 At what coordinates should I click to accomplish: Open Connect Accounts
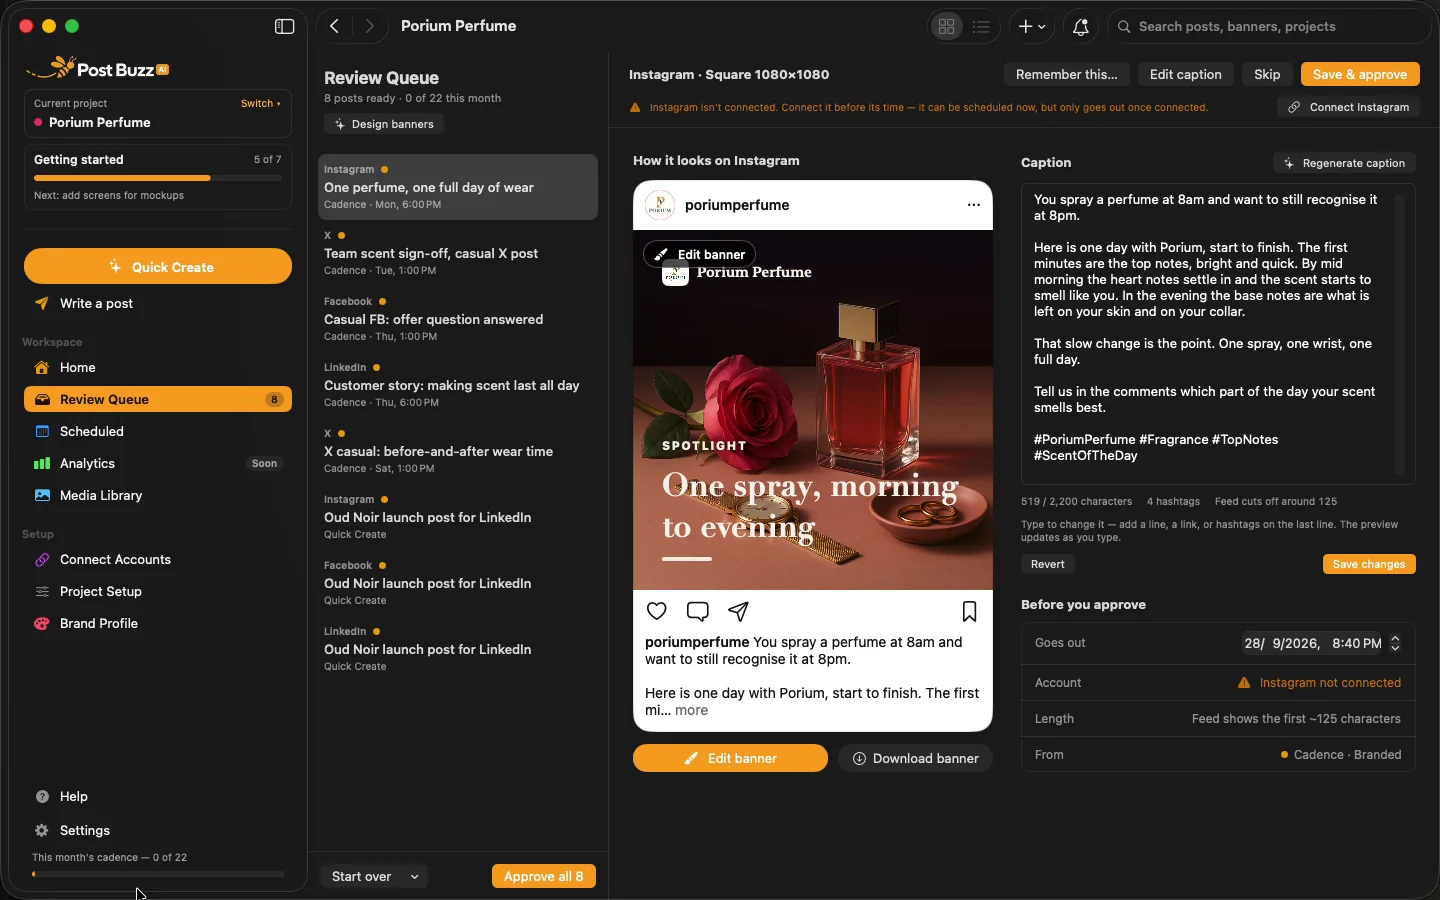click(x=158, y=560)
